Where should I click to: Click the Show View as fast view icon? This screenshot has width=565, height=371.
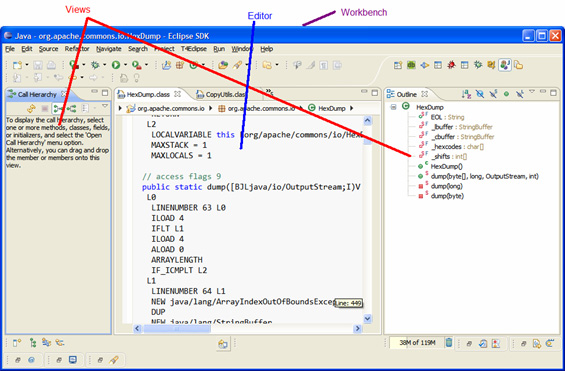17,343
